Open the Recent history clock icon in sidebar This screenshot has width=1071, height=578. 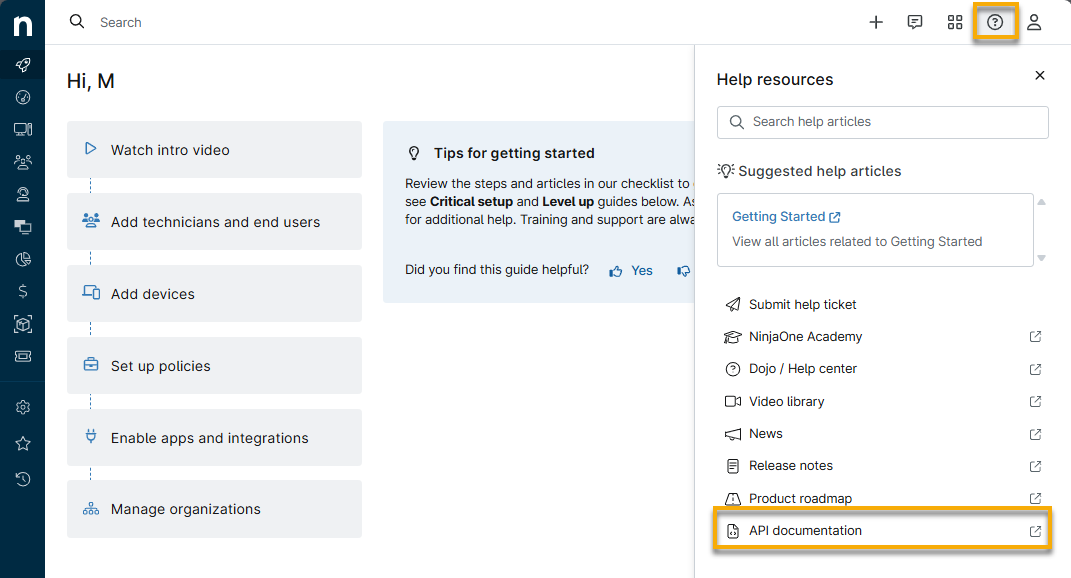[x=23, y=479]
